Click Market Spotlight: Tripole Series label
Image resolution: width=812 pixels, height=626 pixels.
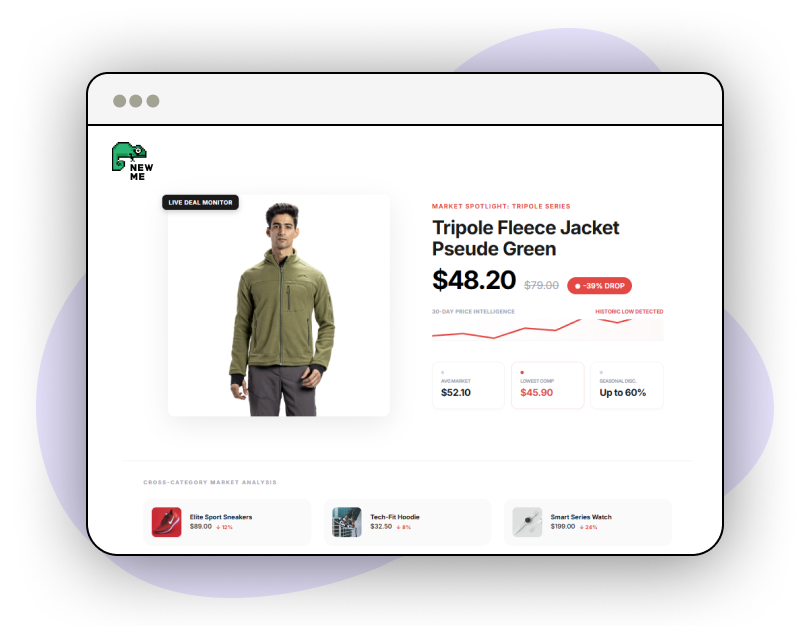501,206
